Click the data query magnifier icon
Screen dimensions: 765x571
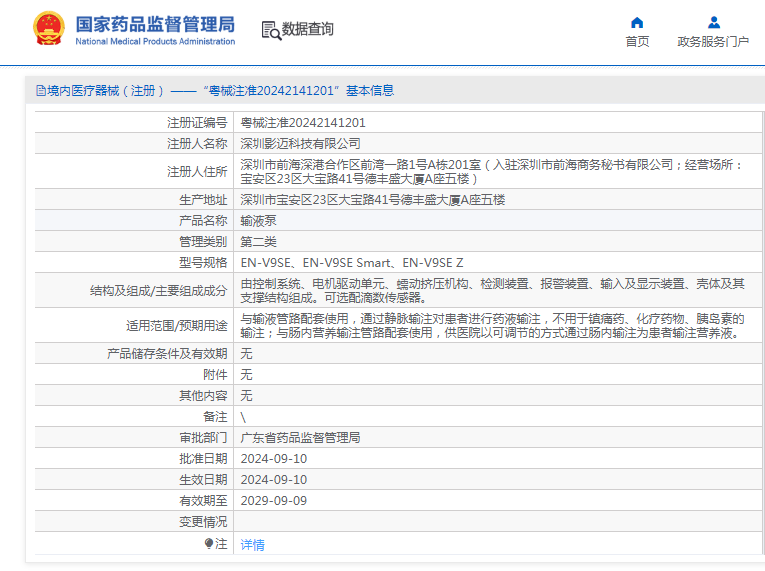click(271, 30)
